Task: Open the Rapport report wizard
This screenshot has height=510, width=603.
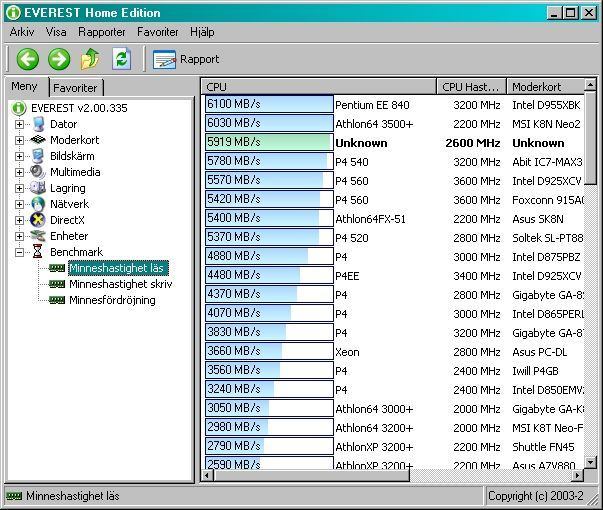Action: click(x=186, y=59)
